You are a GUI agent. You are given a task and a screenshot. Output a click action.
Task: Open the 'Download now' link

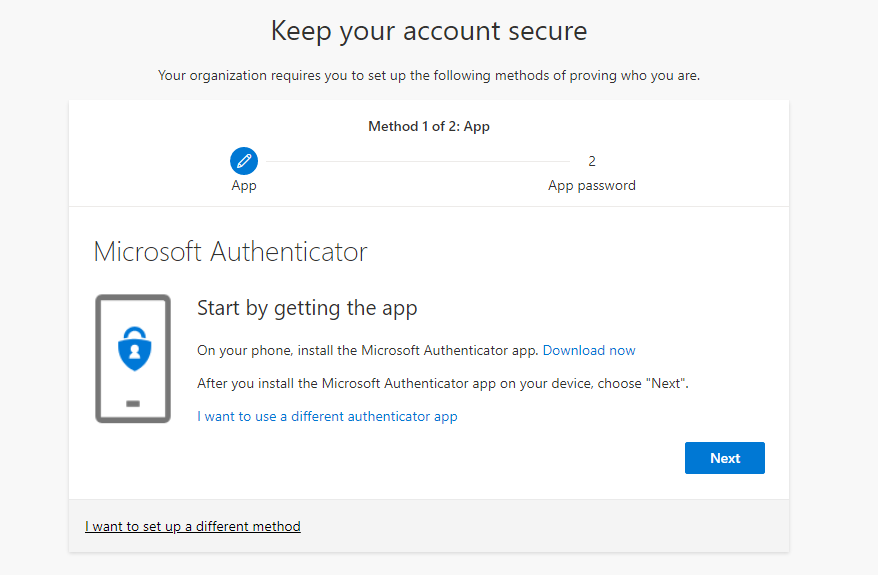pyautogui.click(x=589, y=350)
